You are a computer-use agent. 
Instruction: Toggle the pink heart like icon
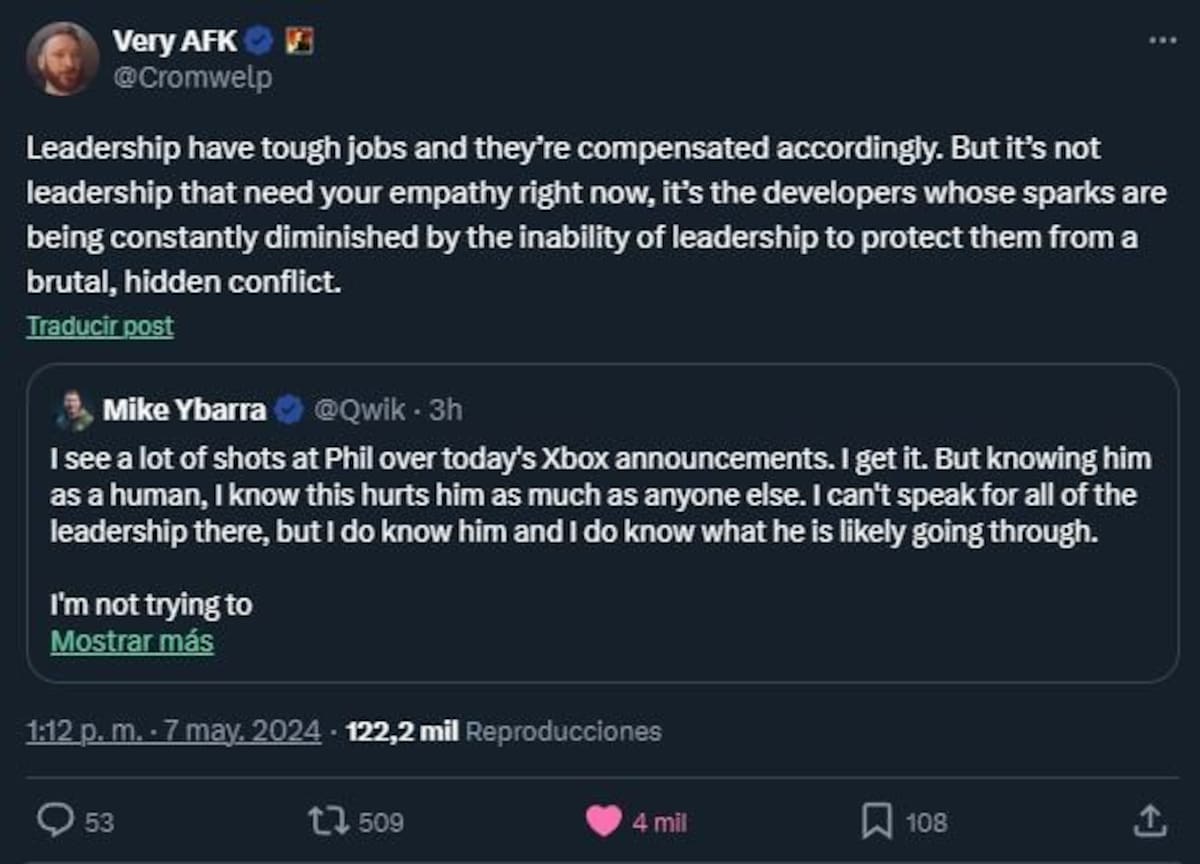(x=603, y=821)
